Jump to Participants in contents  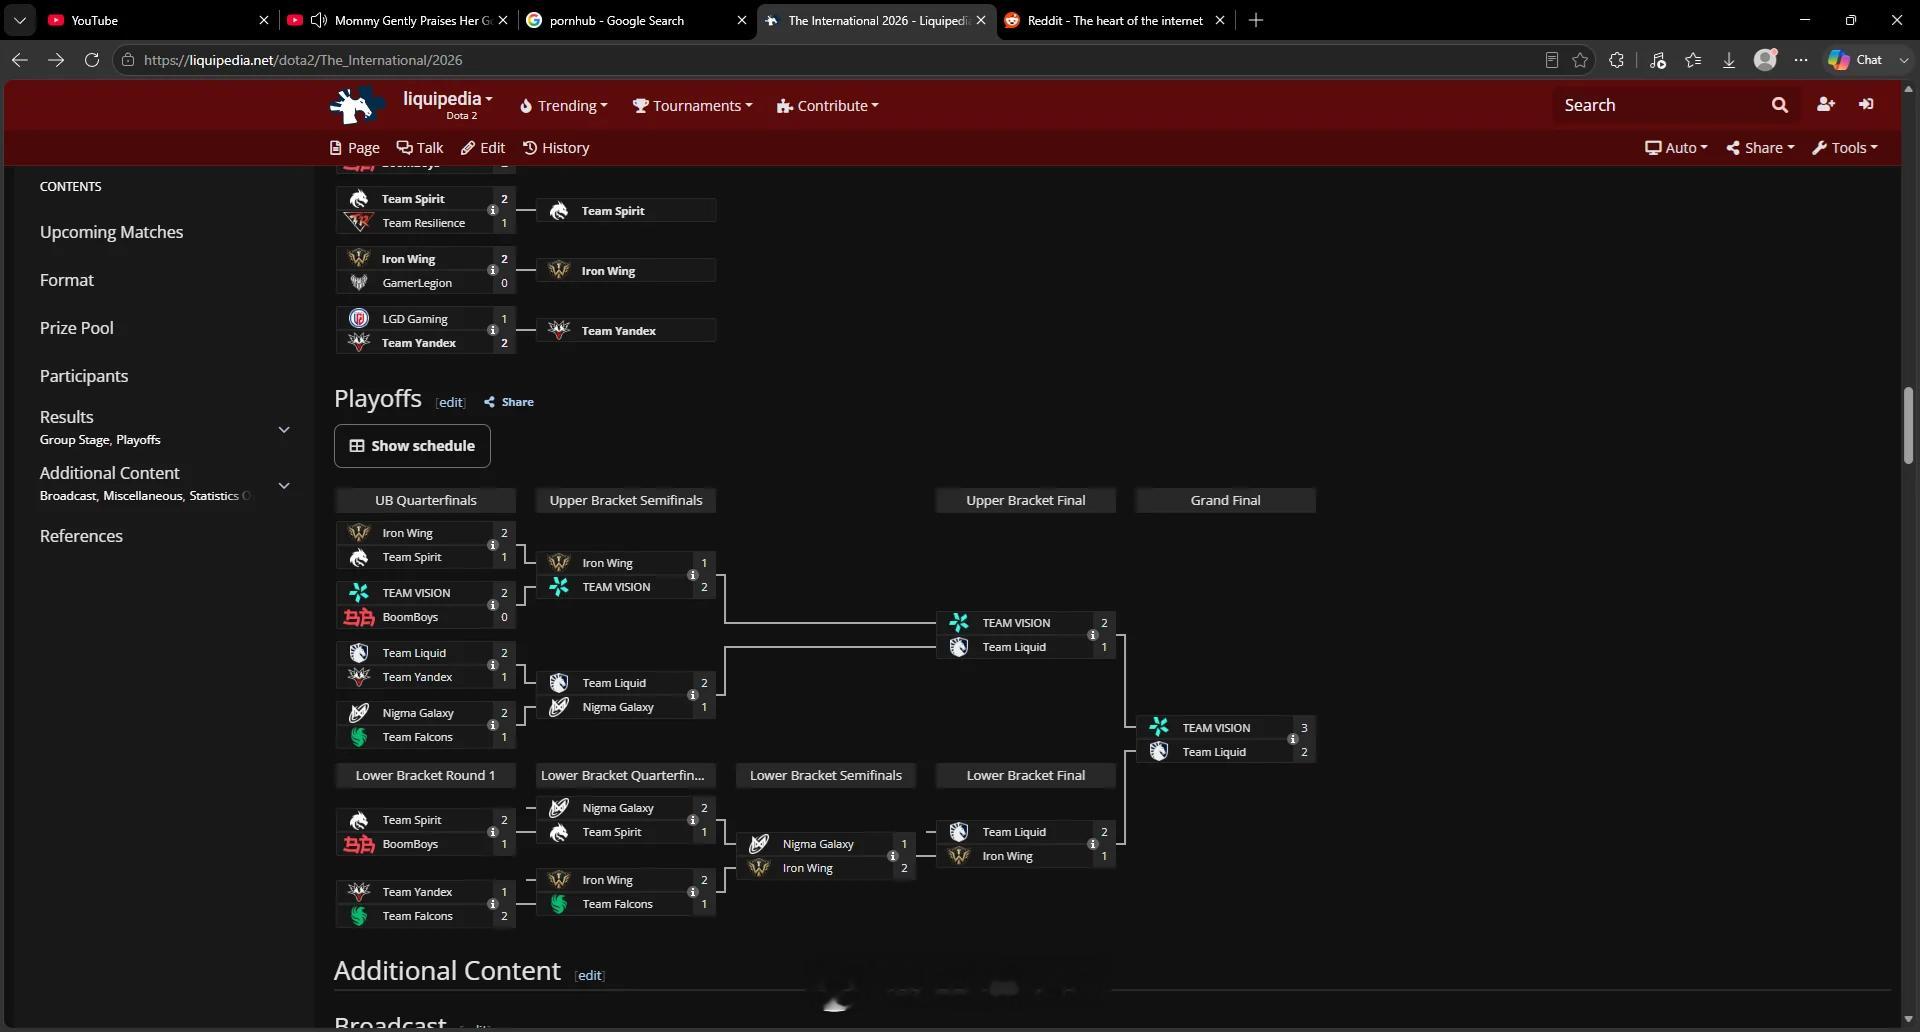coord(84,376)
